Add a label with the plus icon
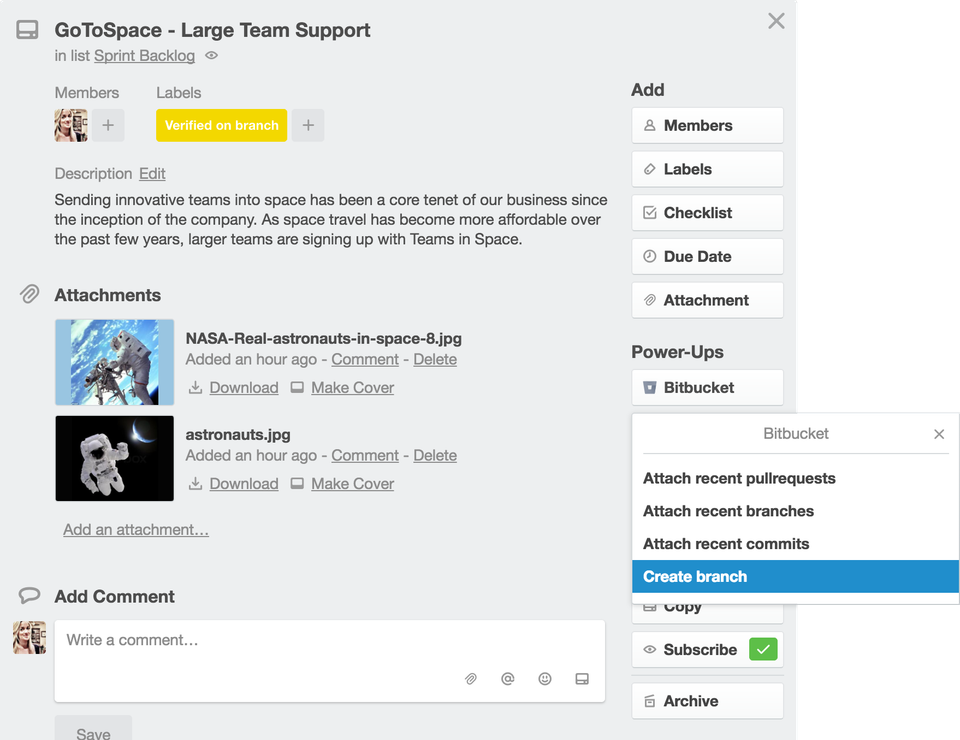960x740 pixels. 308,126
